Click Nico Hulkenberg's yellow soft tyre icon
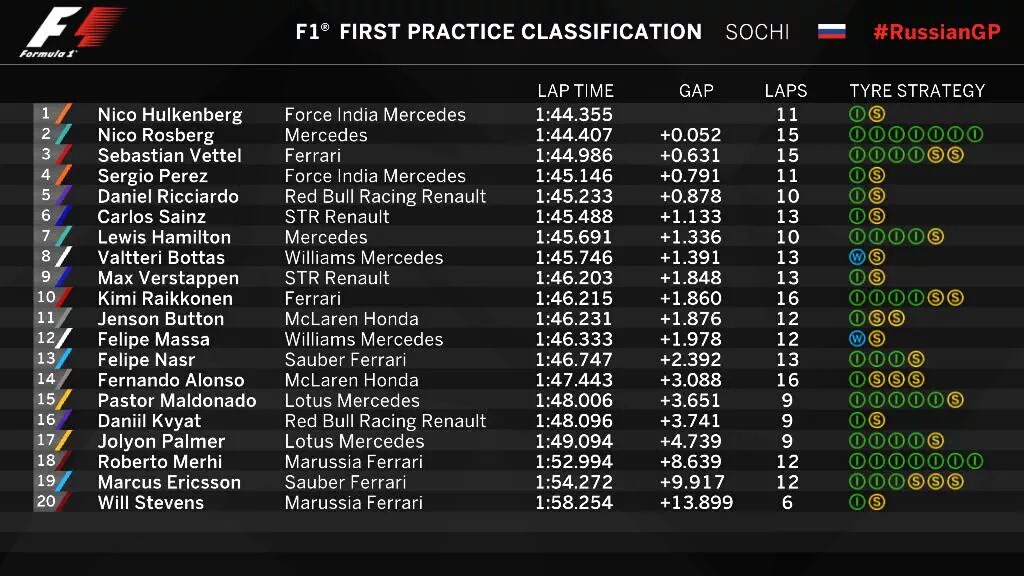1024x576 pixels. [x=877, y=115]
